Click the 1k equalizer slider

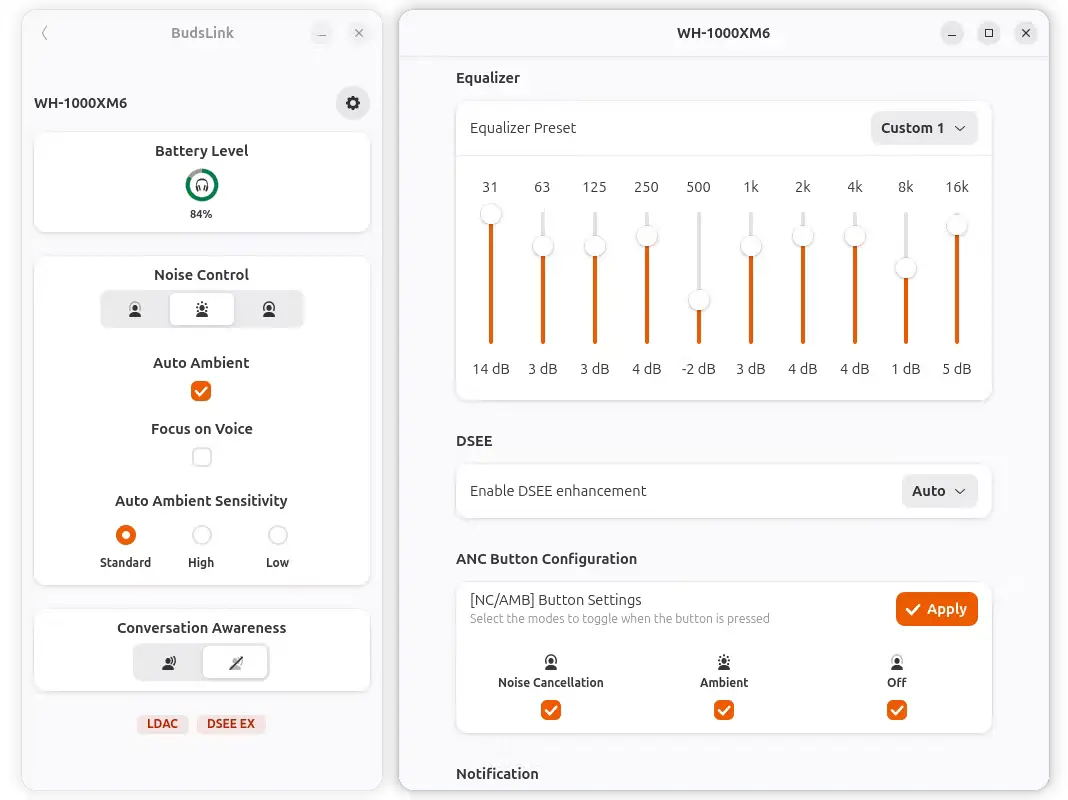(751, 278)
